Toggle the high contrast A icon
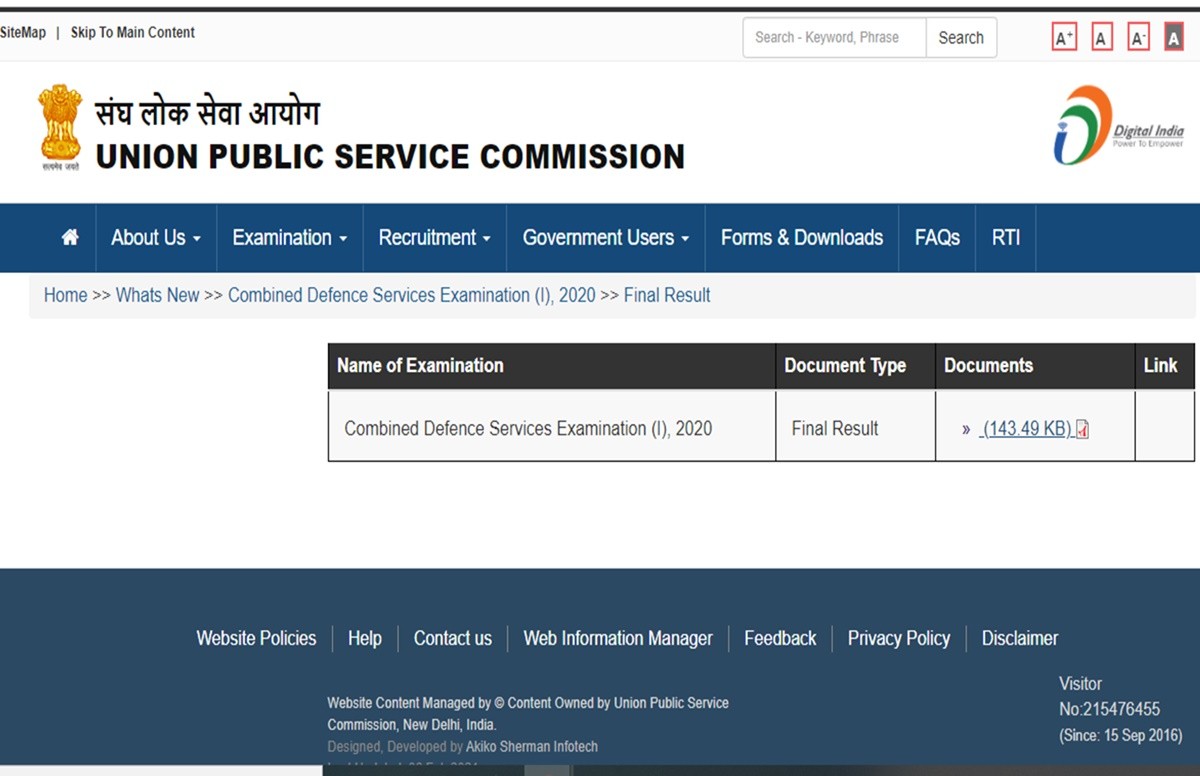Image resolution: width=1200 pixels, height=776 pixels. [1174, 39]
